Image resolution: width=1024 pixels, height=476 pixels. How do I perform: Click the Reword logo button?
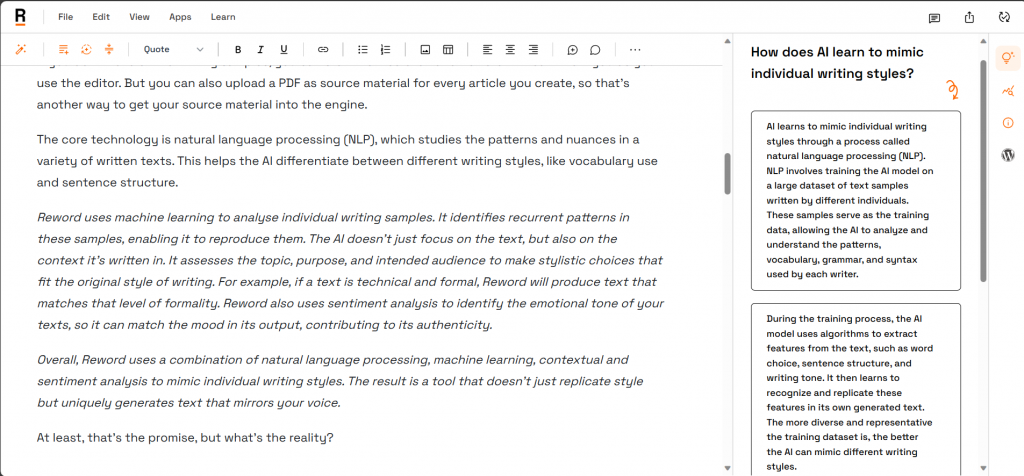pos(21,17)
